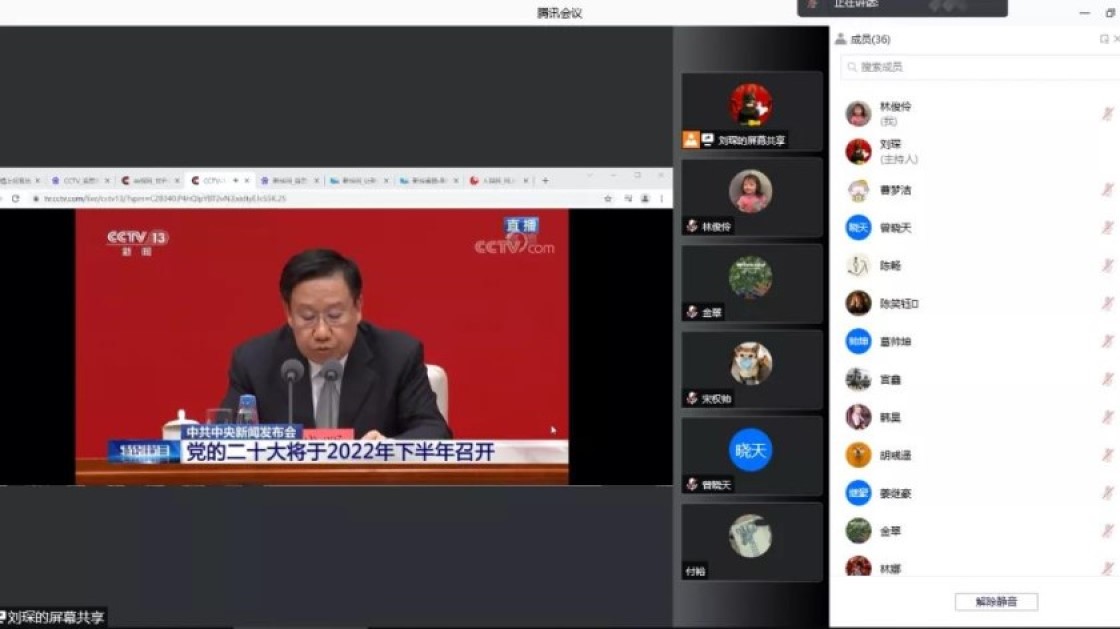Click the bookmark star in Chrome's address bar
Screen dimensions: 1120x629
[x=608, y=198]
